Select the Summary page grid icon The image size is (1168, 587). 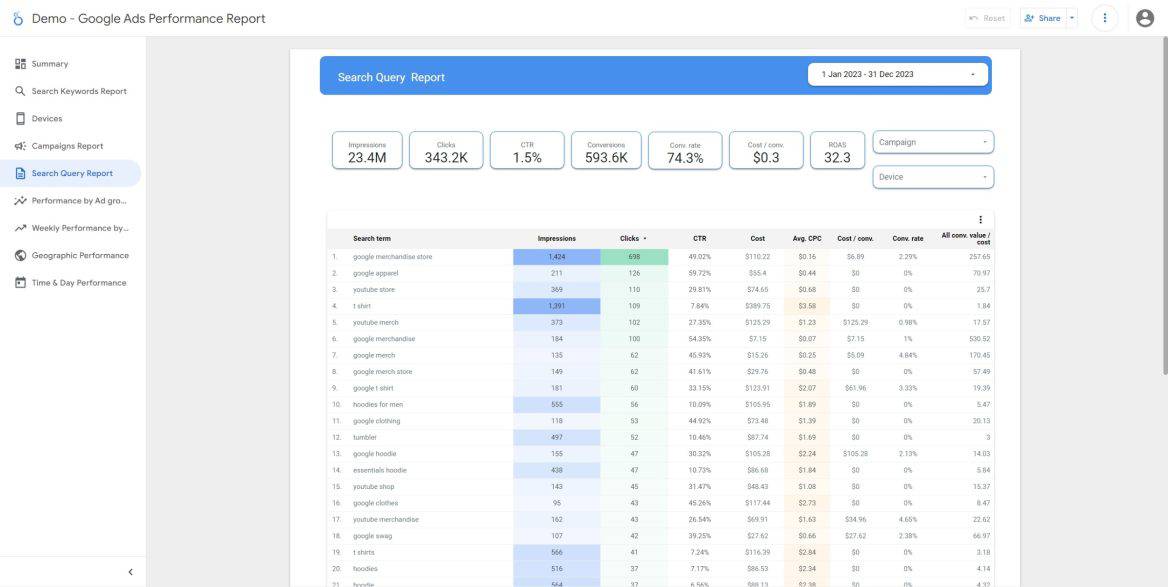click(21, 63)
